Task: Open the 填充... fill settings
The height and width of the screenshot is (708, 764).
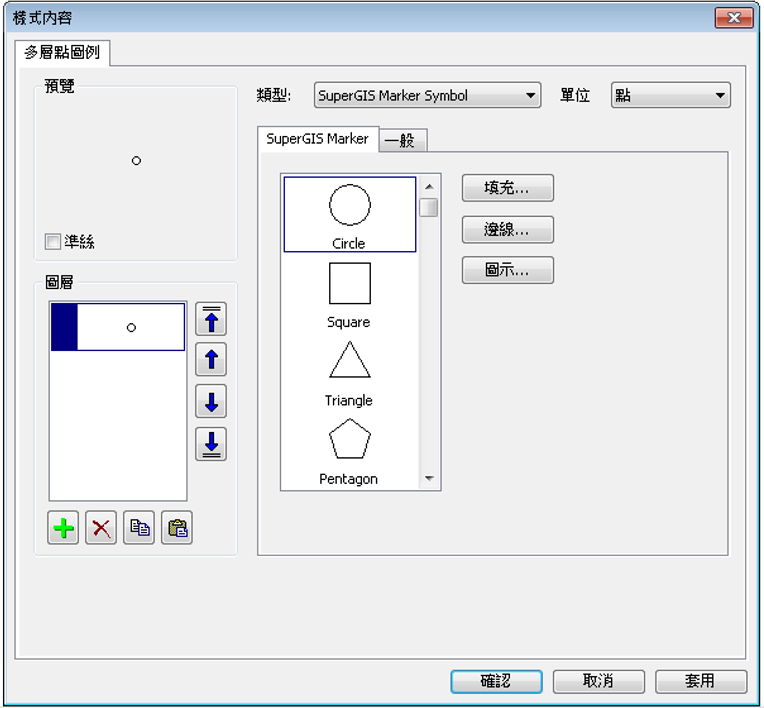Action: [508, 188]
